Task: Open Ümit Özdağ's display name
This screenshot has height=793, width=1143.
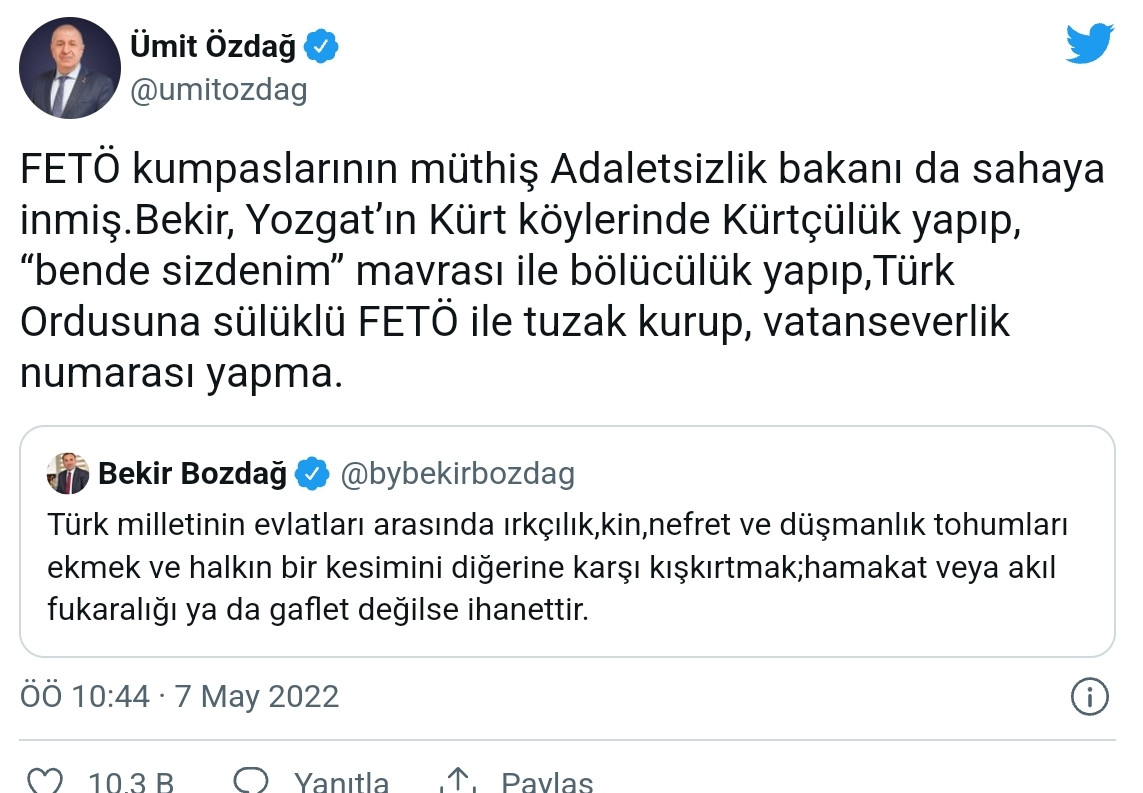Action: 212,44
